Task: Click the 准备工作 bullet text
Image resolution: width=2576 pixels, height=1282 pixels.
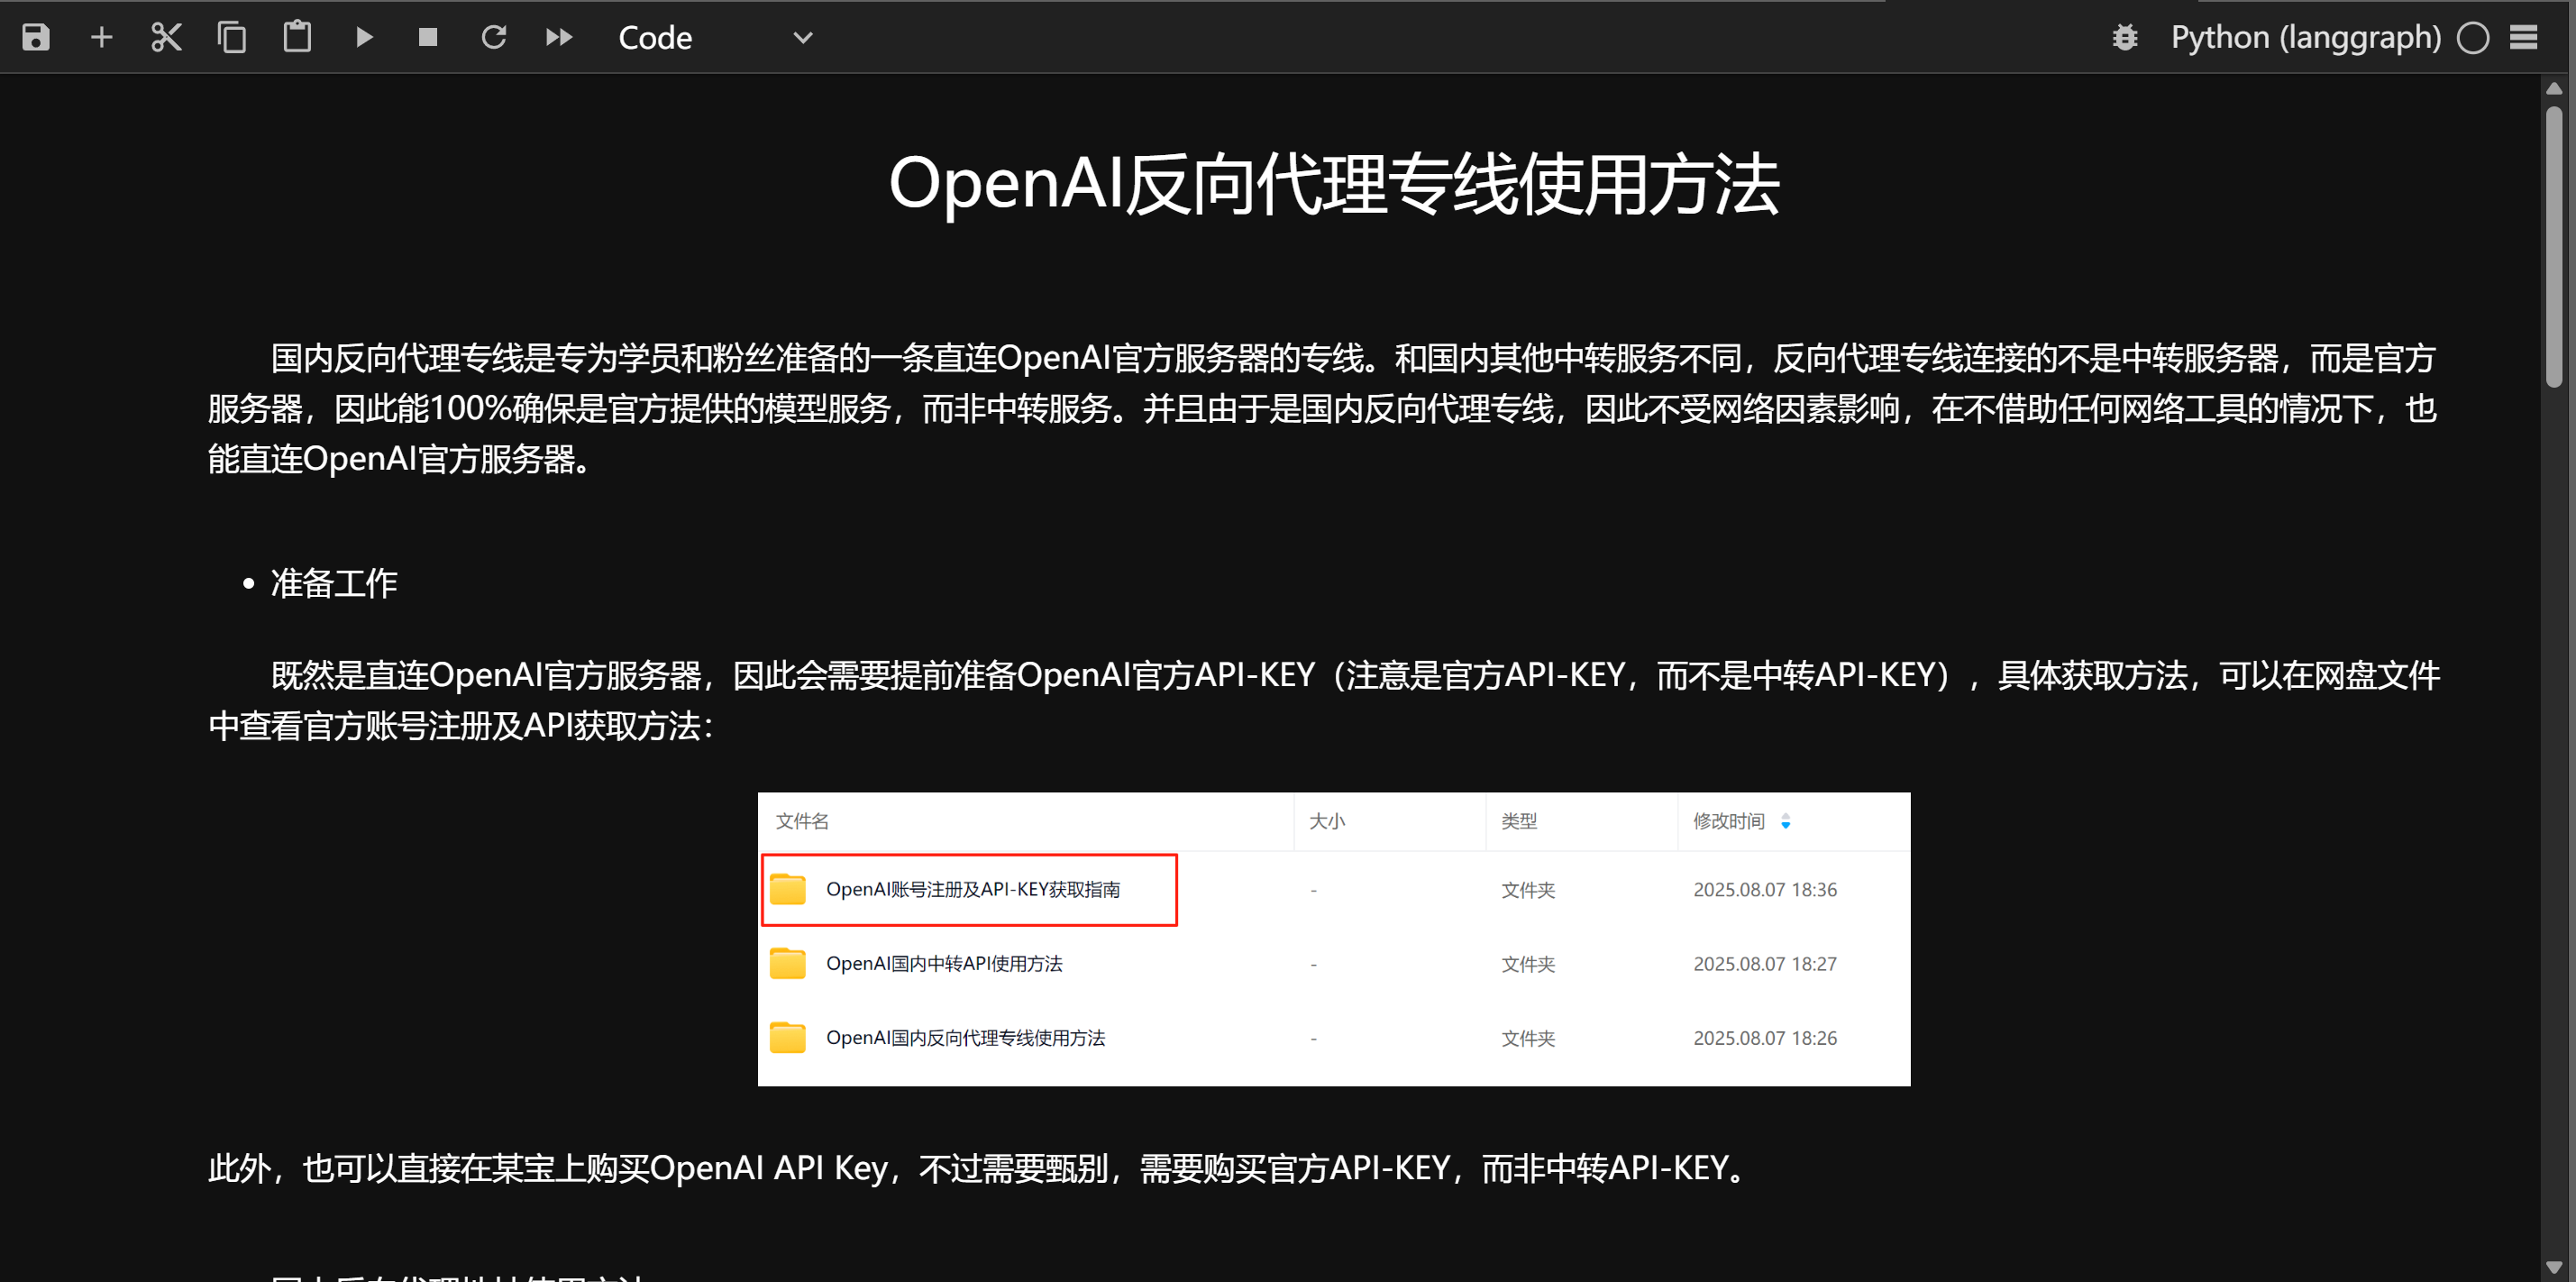Action: tap(334, 583)
